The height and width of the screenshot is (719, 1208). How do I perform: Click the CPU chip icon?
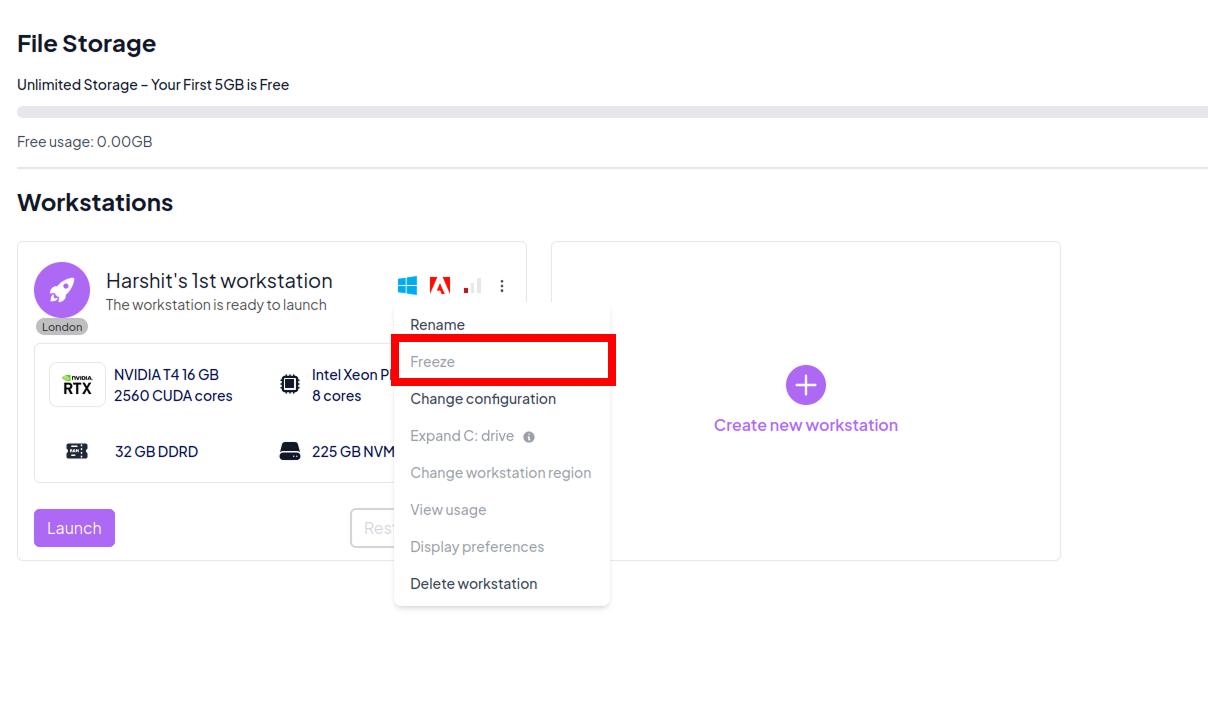[x=289, y=384]
